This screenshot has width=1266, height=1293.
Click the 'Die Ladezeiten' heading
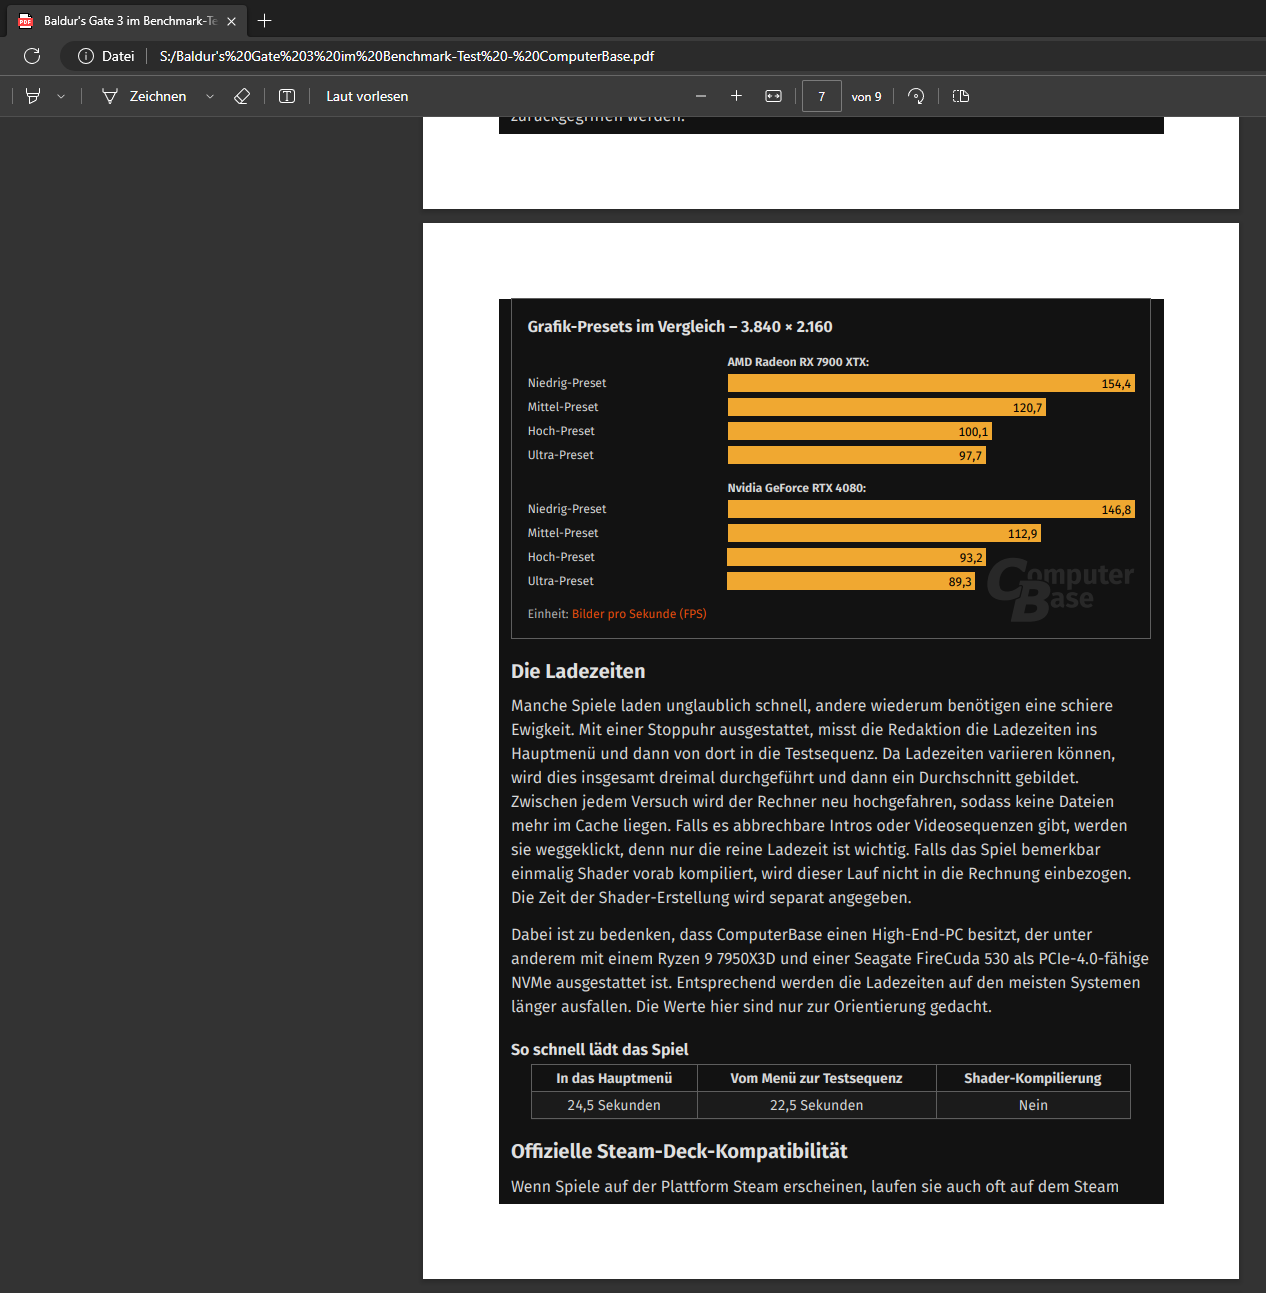tap(578, 671)
